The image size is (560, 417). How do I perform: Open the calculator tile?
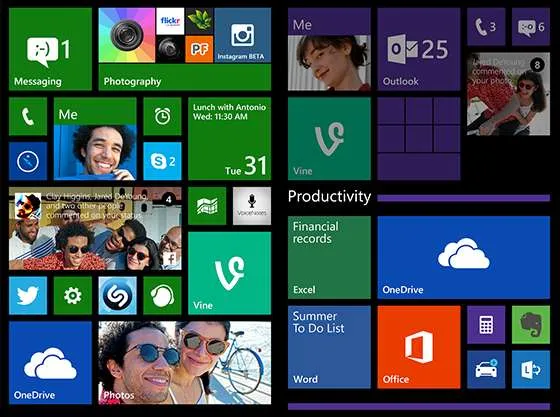click(x=486, y=325)
